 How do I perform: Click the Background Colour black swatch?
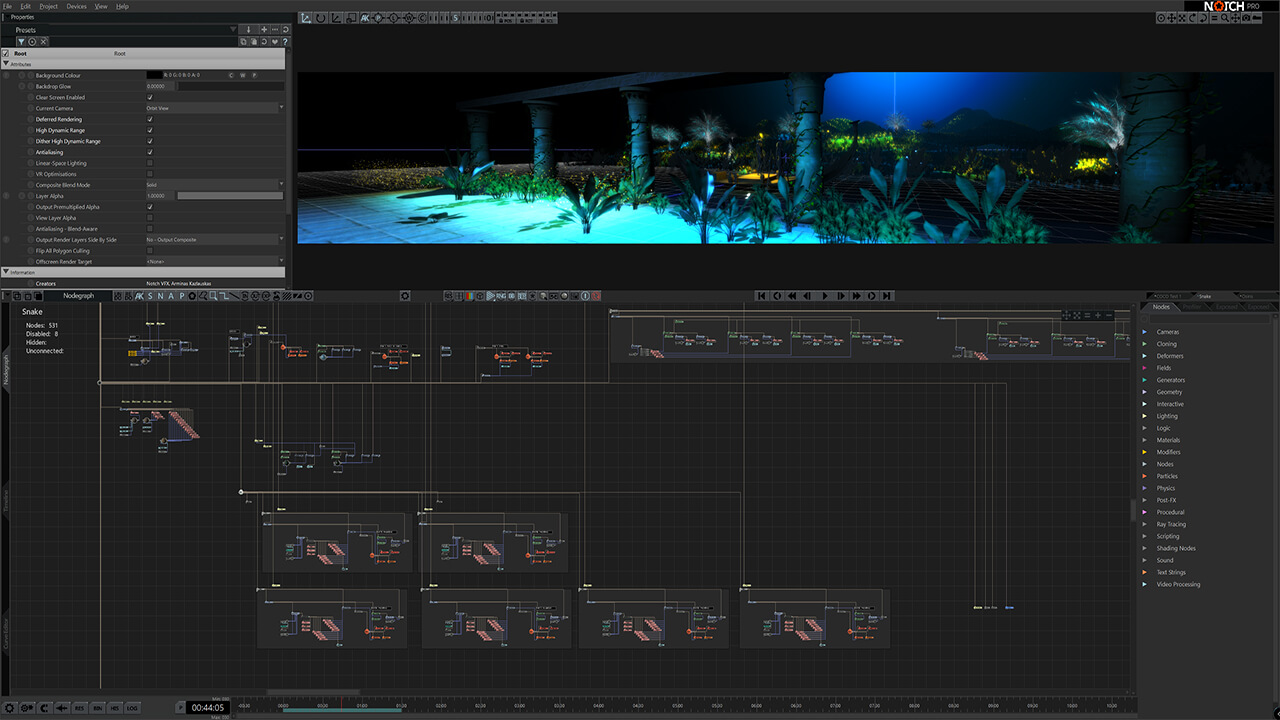154,75
